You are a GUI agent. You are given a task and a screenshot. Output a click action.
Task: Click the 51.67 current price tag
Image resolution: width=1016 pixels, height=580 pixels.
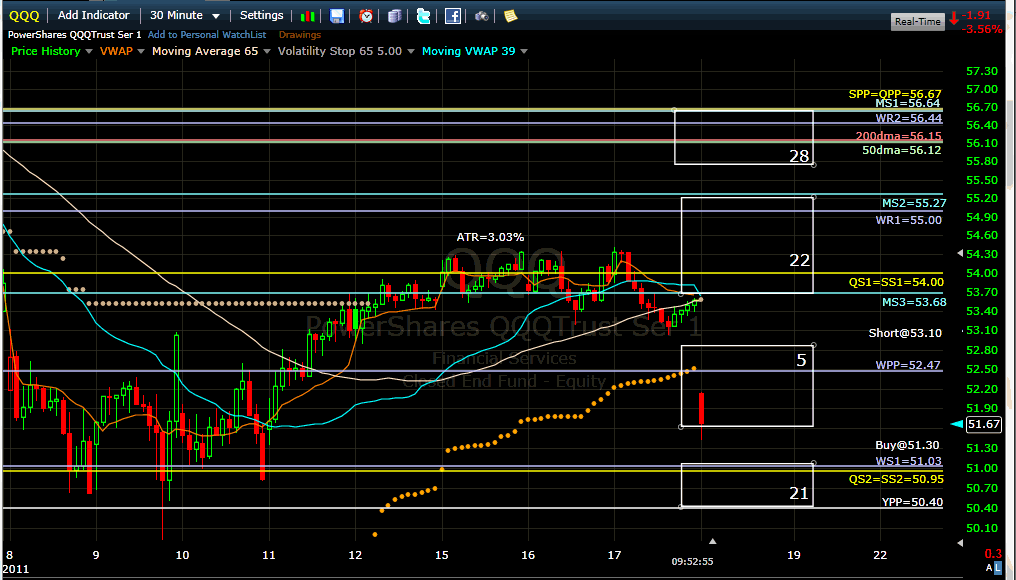(983, 424)
